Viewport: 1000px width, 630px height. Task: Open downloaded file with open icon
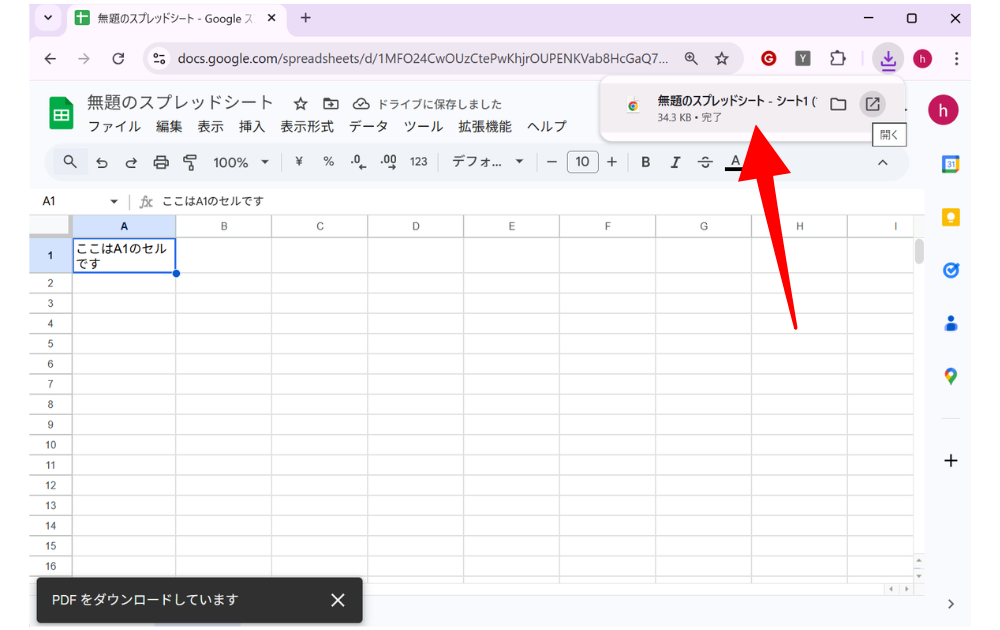(x=872, y=104)
